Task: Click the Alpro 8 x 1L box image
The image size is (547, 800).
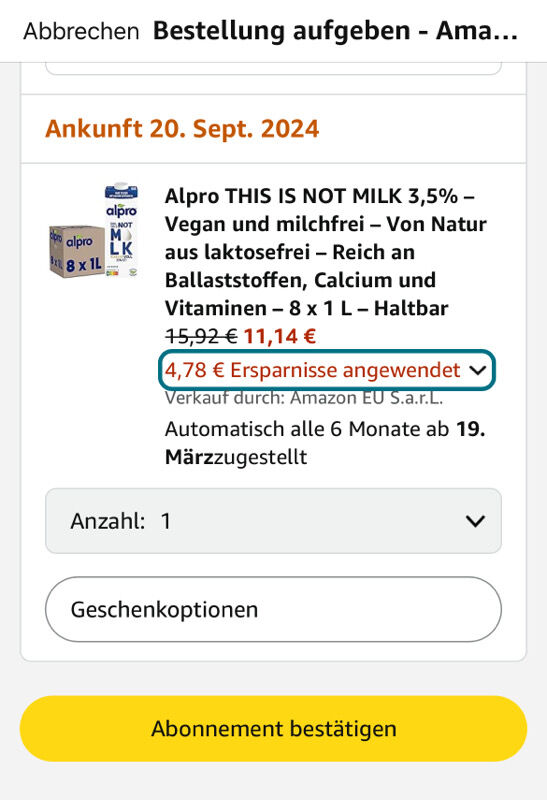Action: (x=77, y=252)
